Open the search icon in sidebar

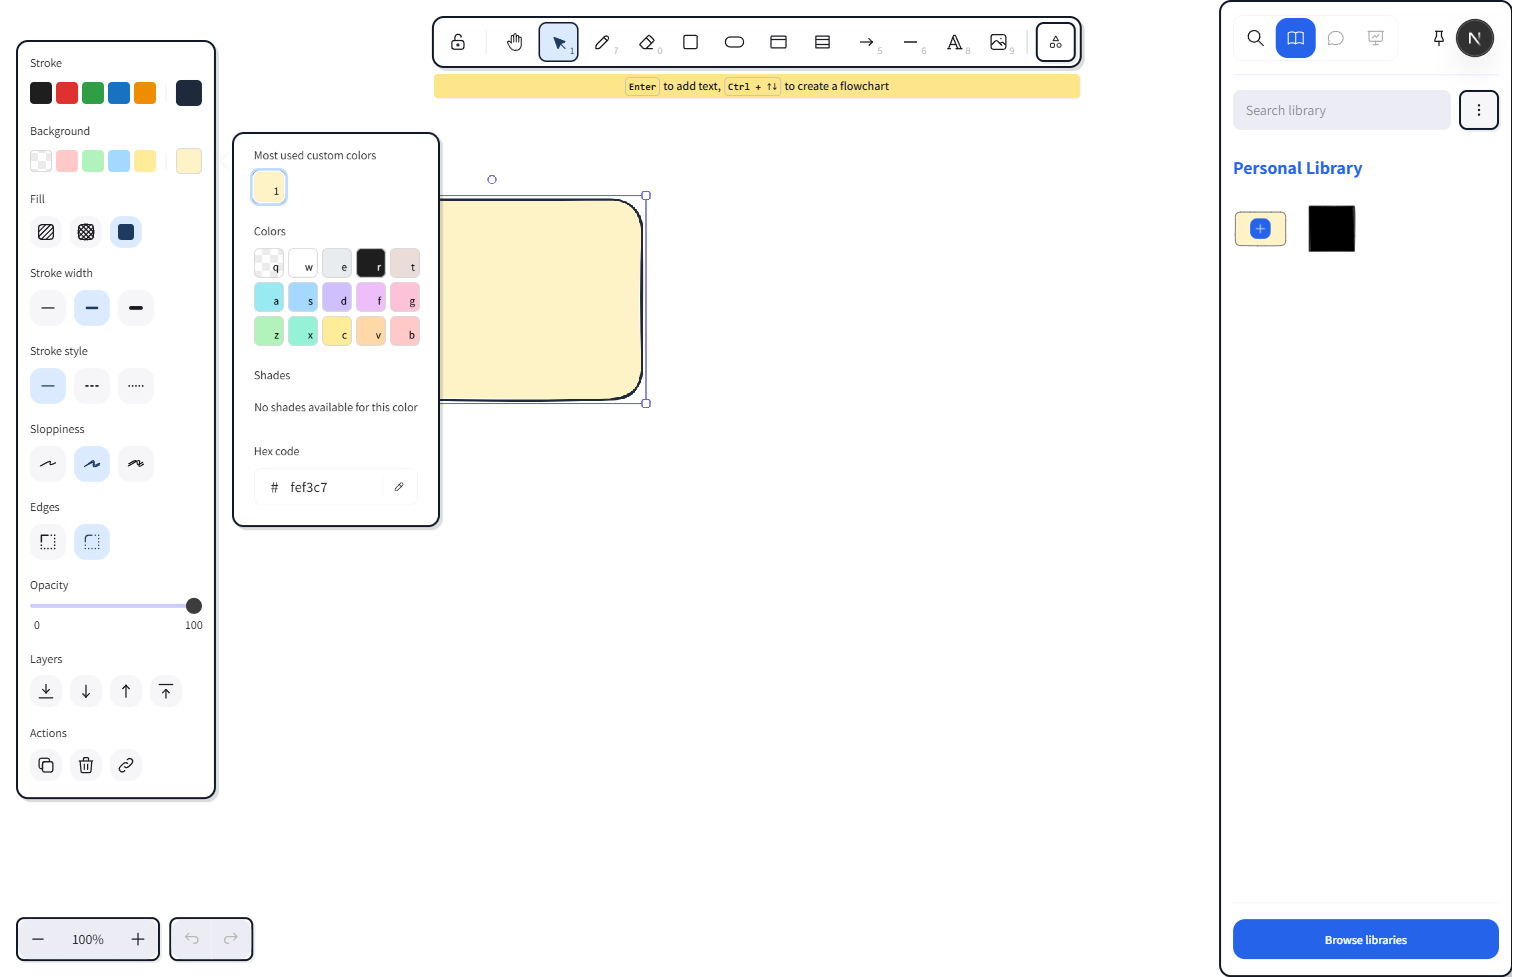tap(1256, 38)
